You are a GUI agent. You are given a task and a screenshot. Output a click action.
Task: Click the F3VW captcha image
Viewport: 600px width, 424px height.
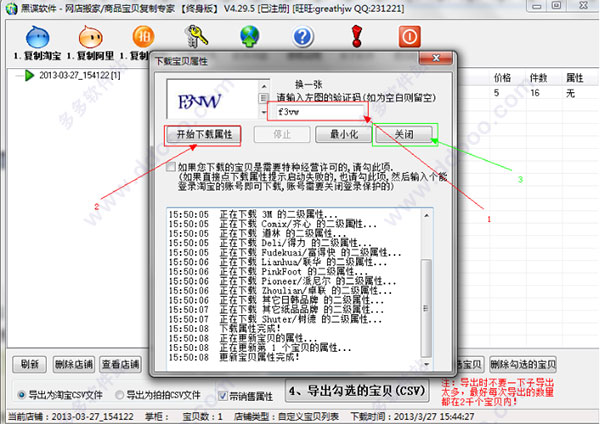click(x=199, y=101)
